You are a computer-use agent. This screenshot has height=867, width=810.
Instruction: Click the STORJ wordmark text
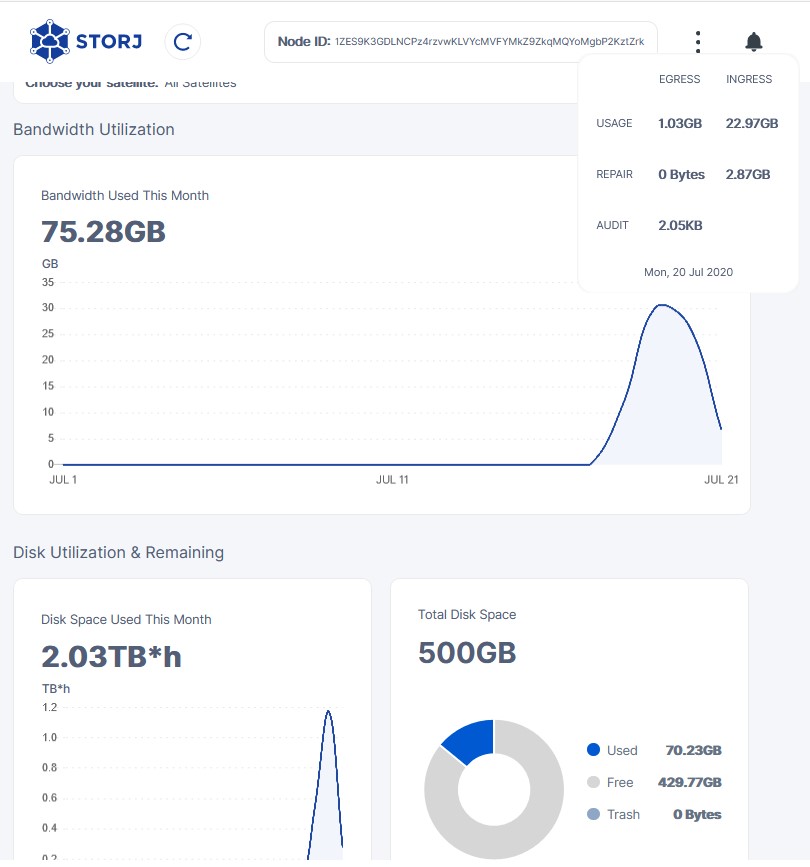[109, 42]
